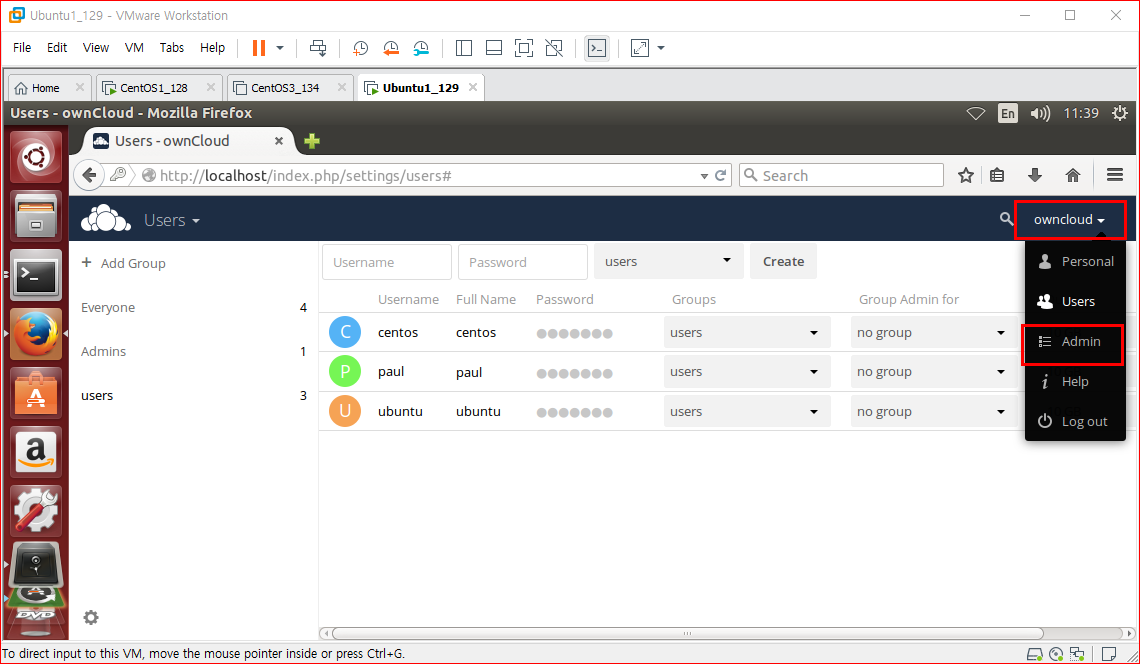Open the console view icon
Image resolution: width=1140 pixels, height=664 pixels.
click(x=597, y=48)
